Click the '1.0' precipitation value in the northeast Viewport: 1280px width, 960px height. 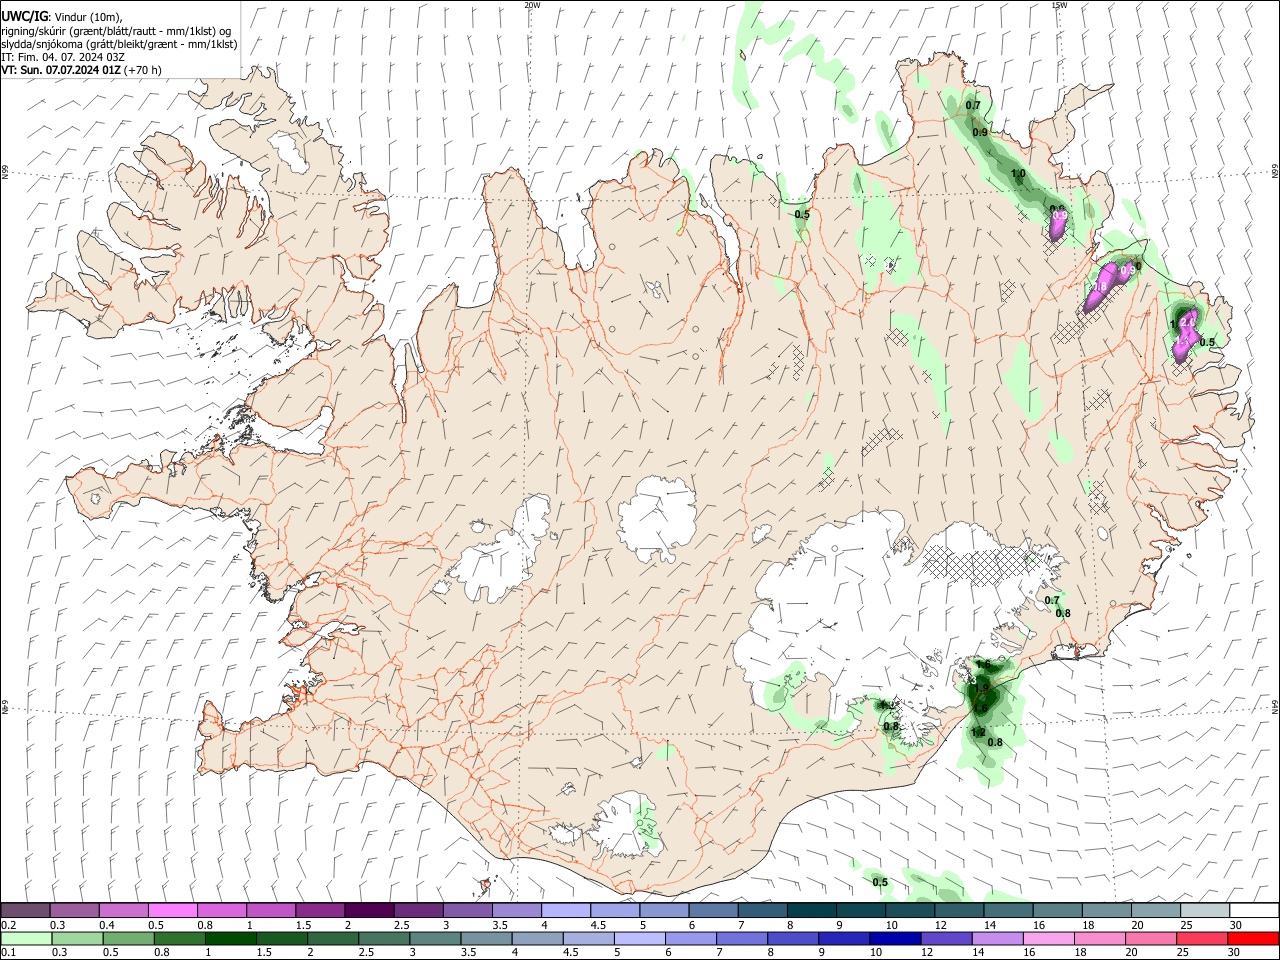click(1018, 174)
